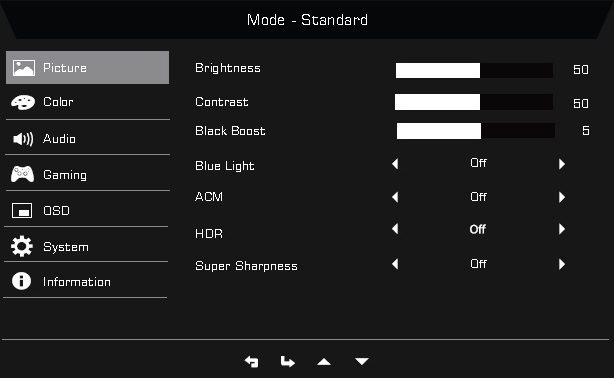
Task: Open System settings via gear icon
Action: 22,246
